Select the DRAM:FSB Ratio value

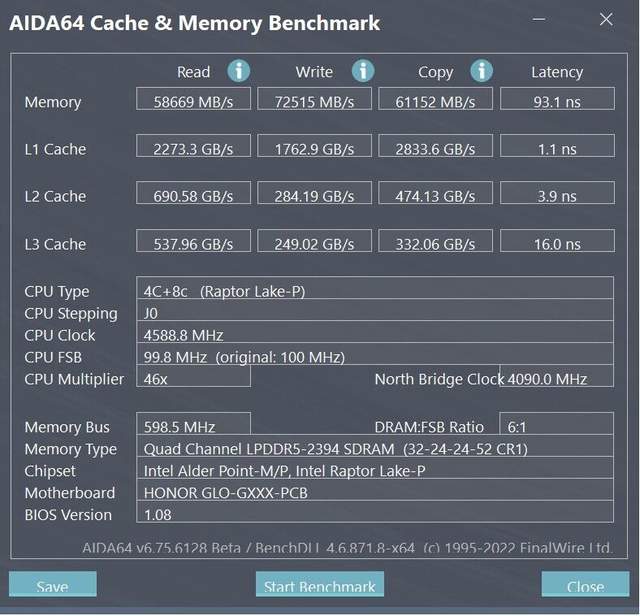(x=557, y=427)
